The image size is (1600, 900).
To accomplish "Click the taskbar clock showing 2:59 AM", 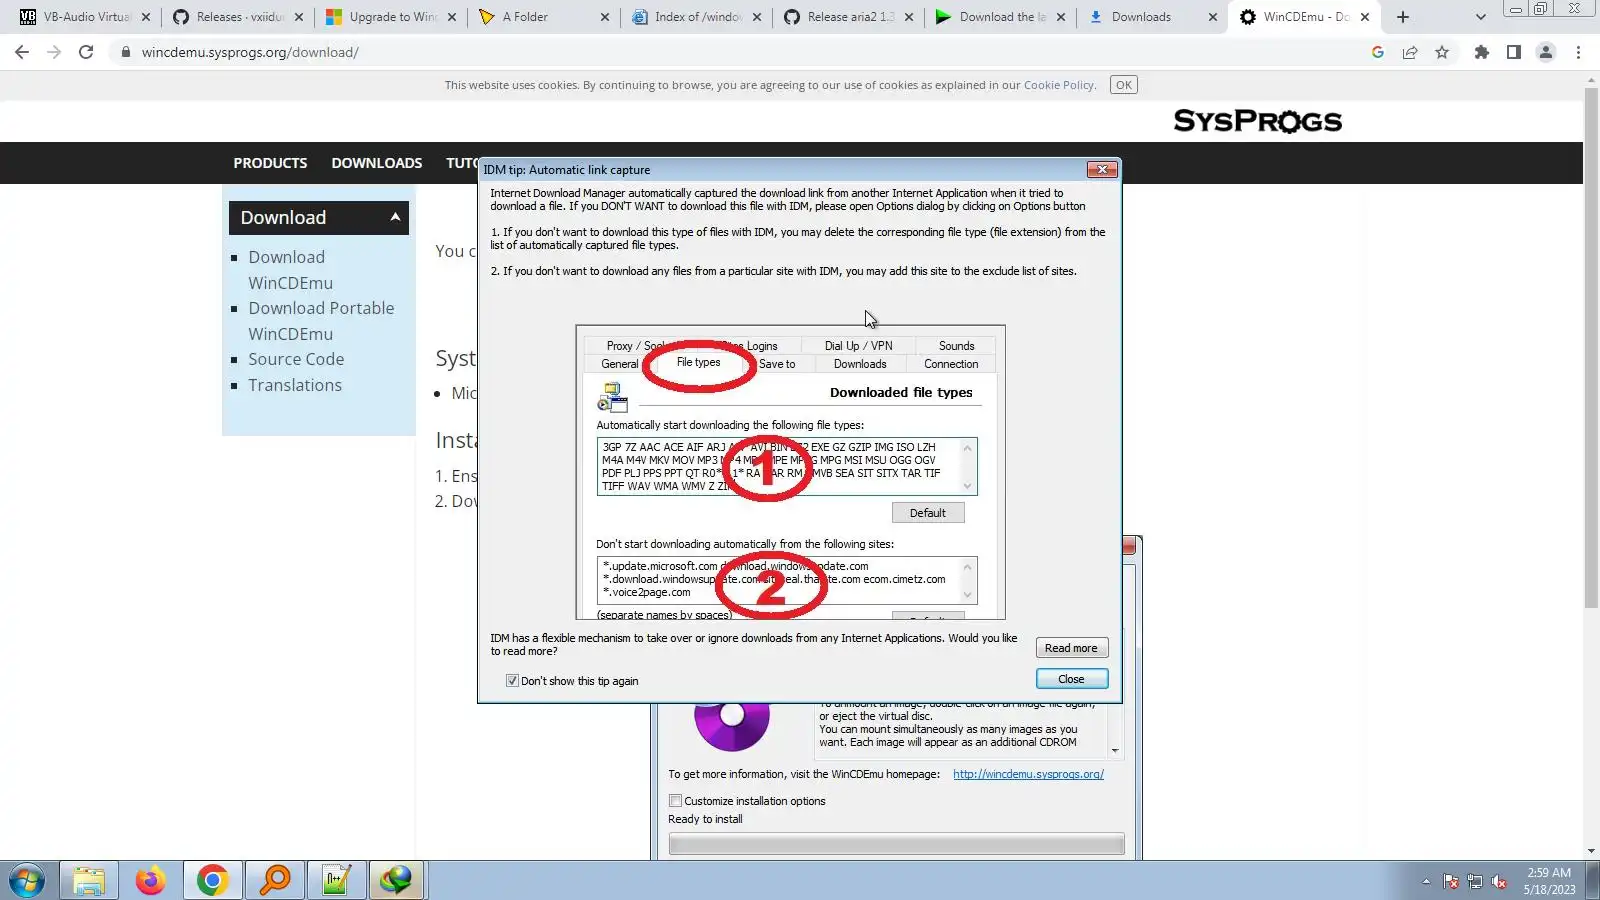I will [x=1549, y=881].
